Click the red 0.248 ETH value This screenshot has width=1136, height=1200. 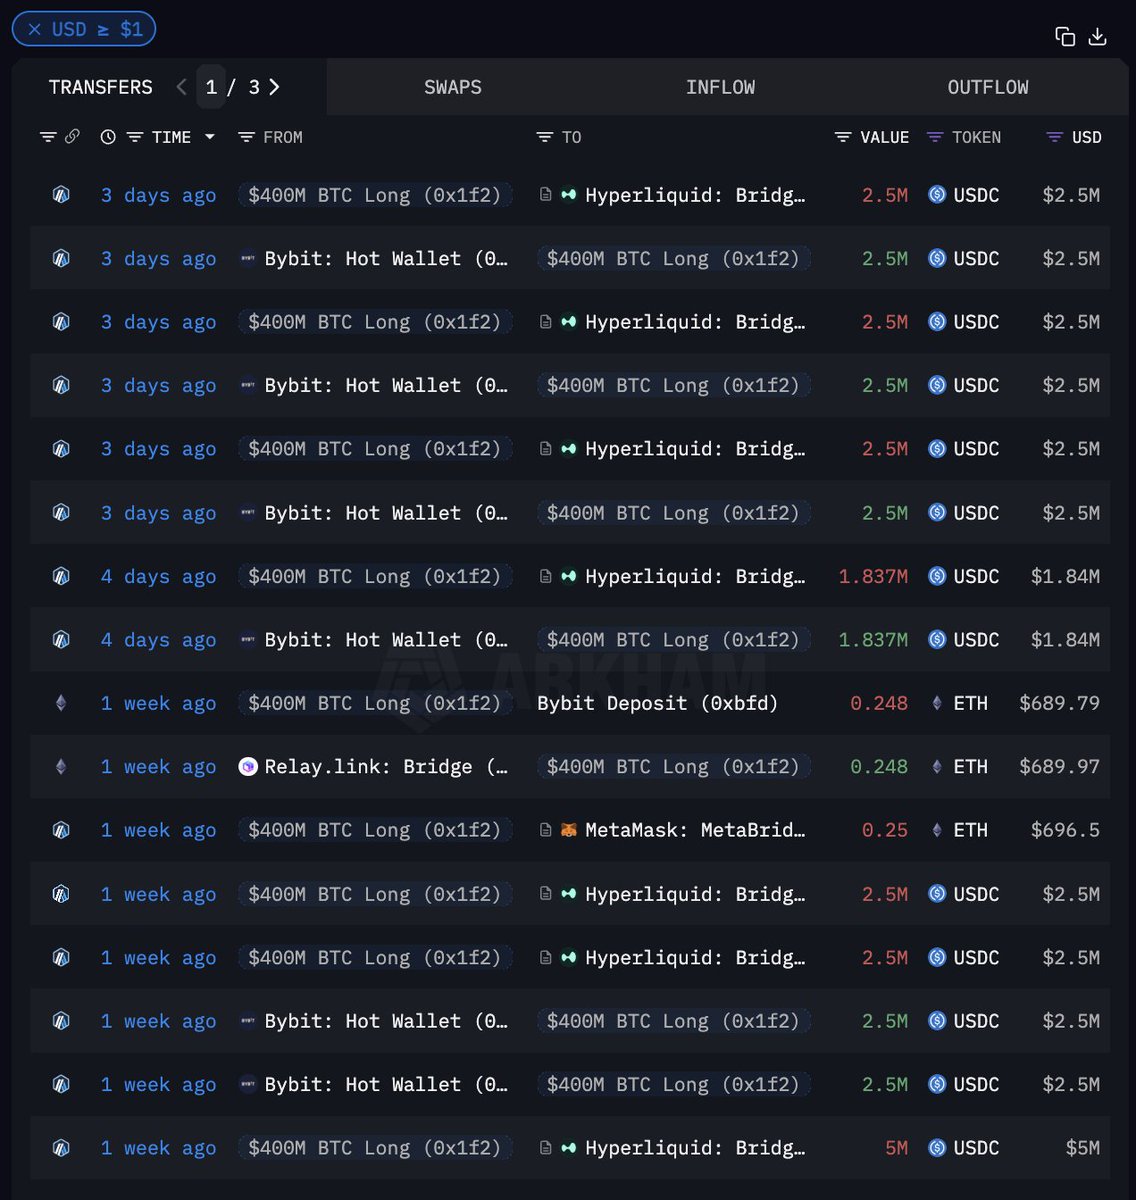(x=879, y=703)
